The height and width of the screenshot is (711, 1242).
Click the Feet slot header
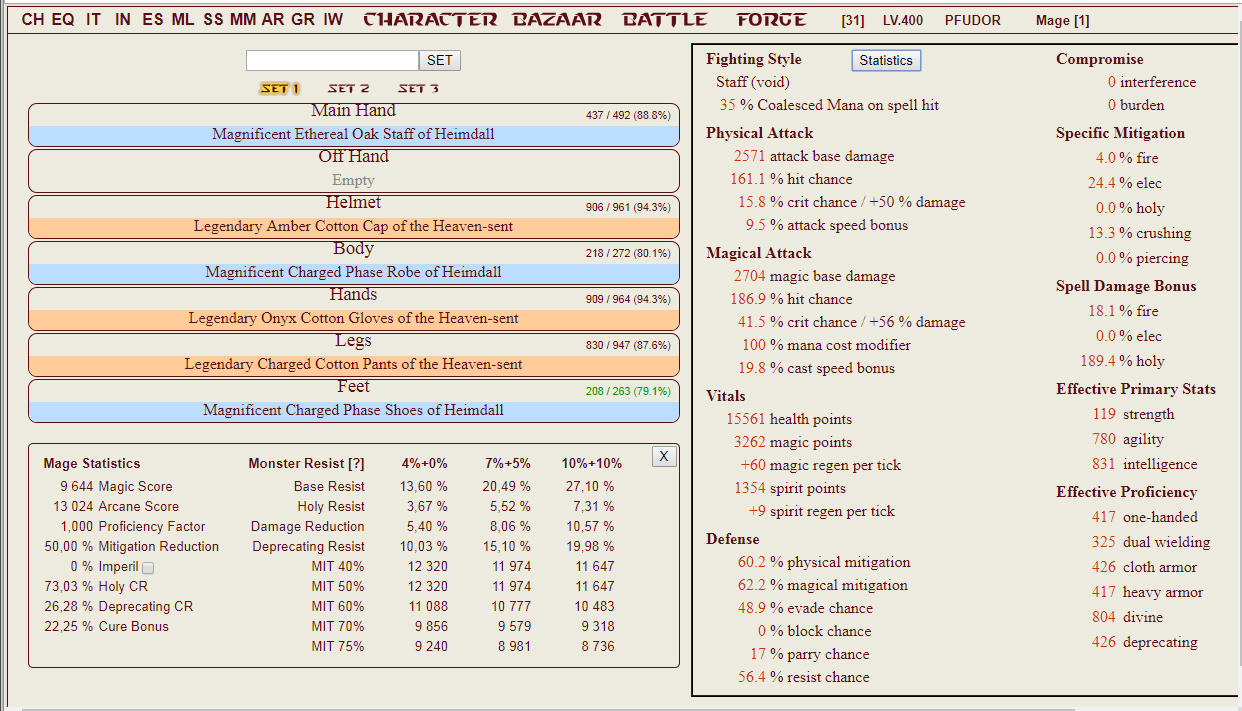point(354,387)
